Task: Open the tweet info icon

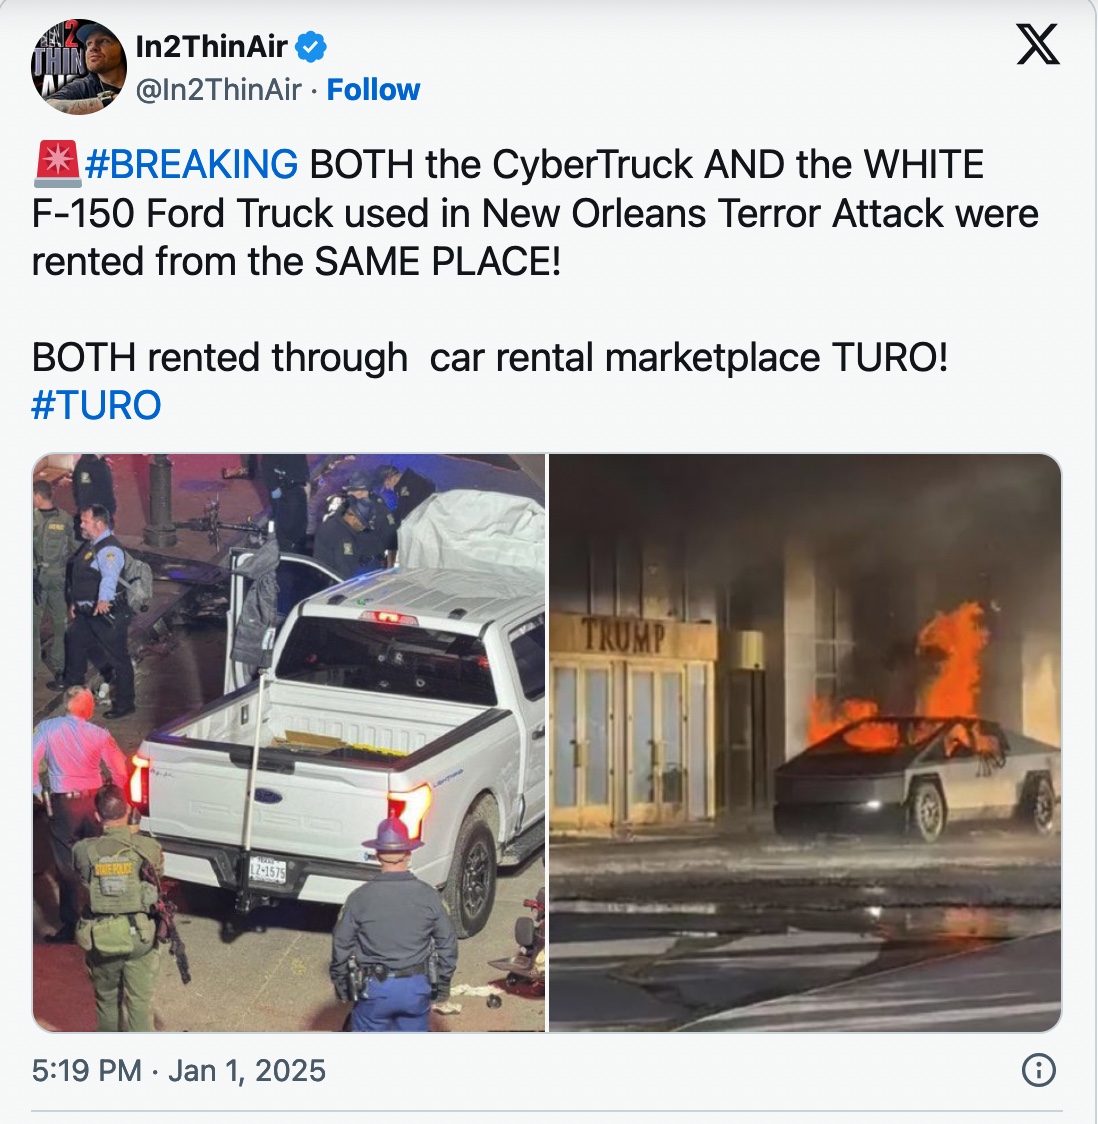Action: (x=1039, y=1070)
